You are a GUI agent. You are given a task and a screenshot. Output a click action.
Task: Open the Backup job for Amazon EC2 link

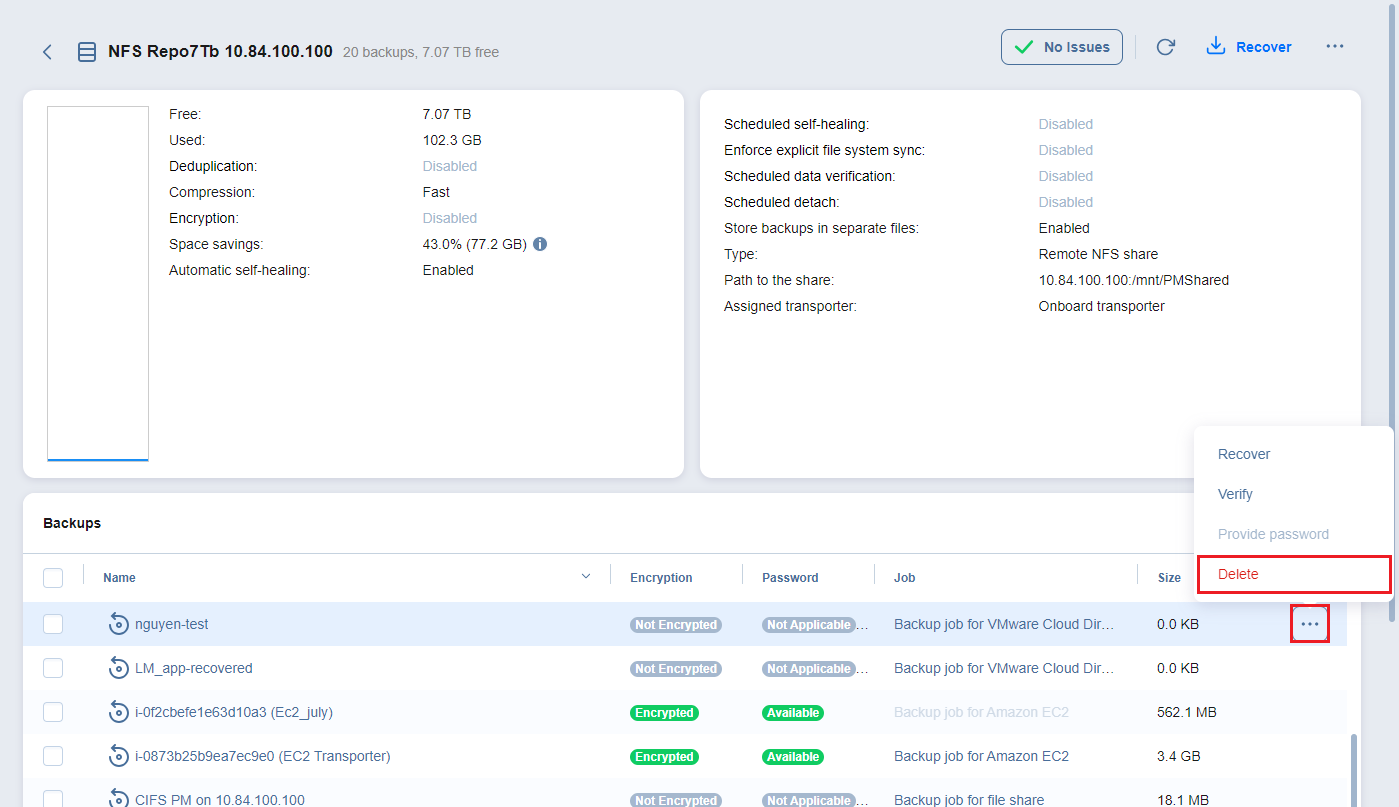pyautogui.click(x=981, y=756)
